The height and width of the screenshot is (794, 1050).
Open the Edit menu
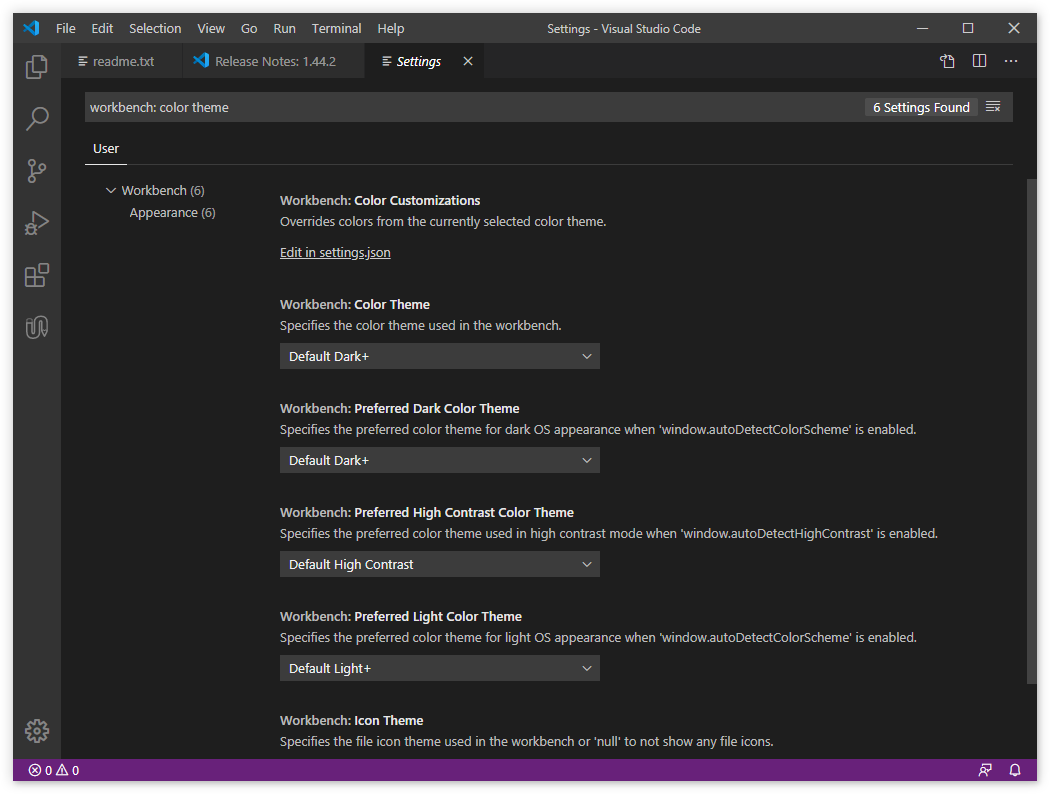102,28
